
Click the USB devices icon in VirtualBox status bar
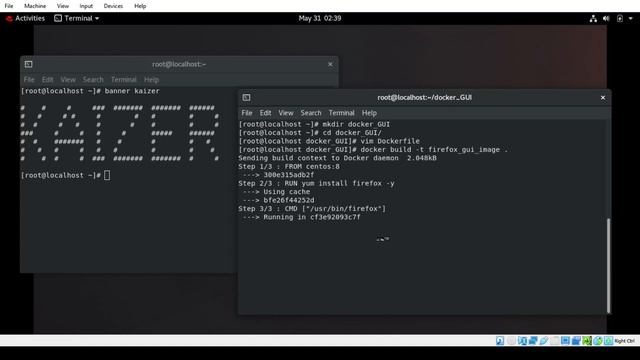(544, 341)
